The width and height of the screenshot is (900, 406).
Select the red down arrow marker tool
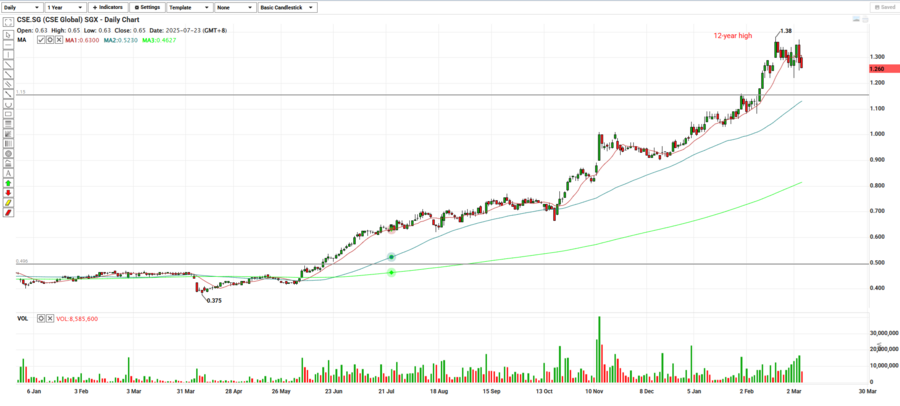point(8,194)
